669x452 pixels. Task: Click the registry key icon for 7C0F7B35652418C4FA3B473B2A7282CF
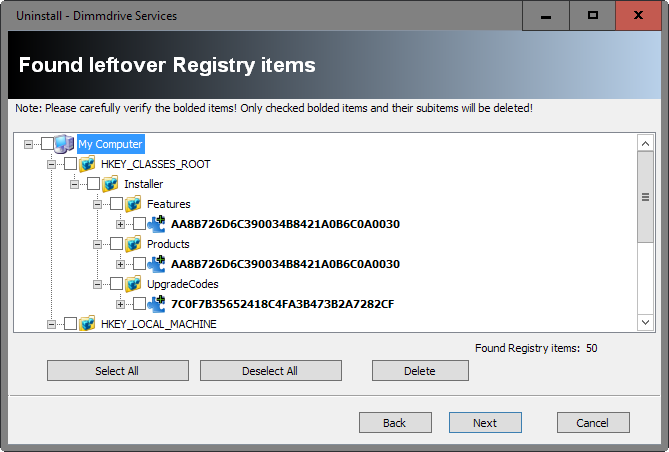157,304
